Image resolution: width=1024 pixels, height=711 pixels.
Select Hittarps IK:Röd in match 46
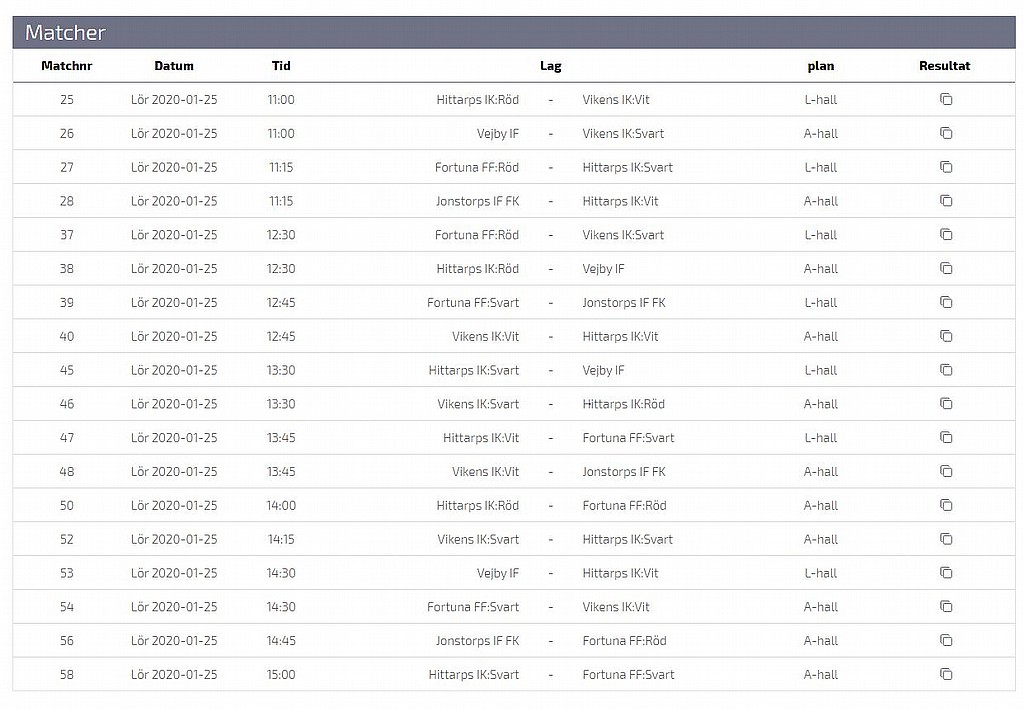pos(624,404)
